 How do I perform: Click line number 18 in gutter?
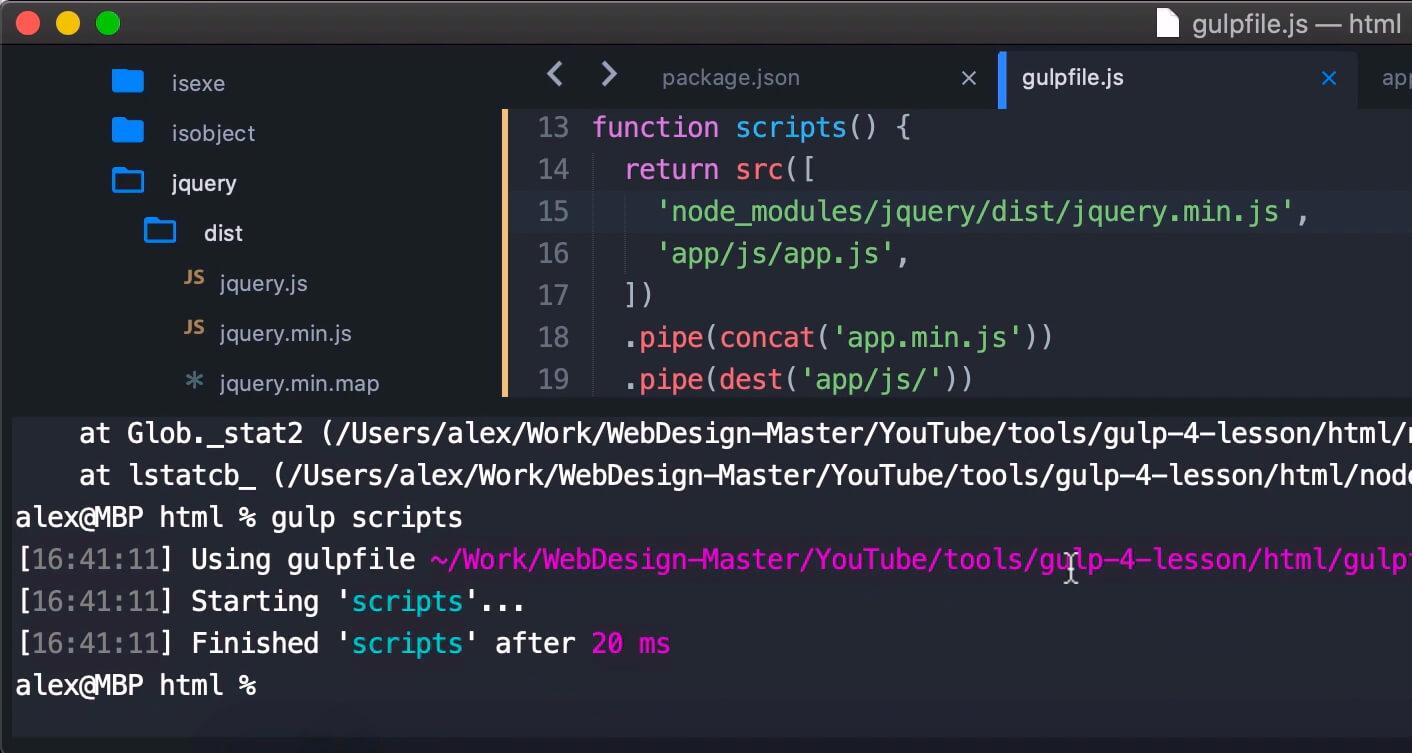click(x=553, y=337)
